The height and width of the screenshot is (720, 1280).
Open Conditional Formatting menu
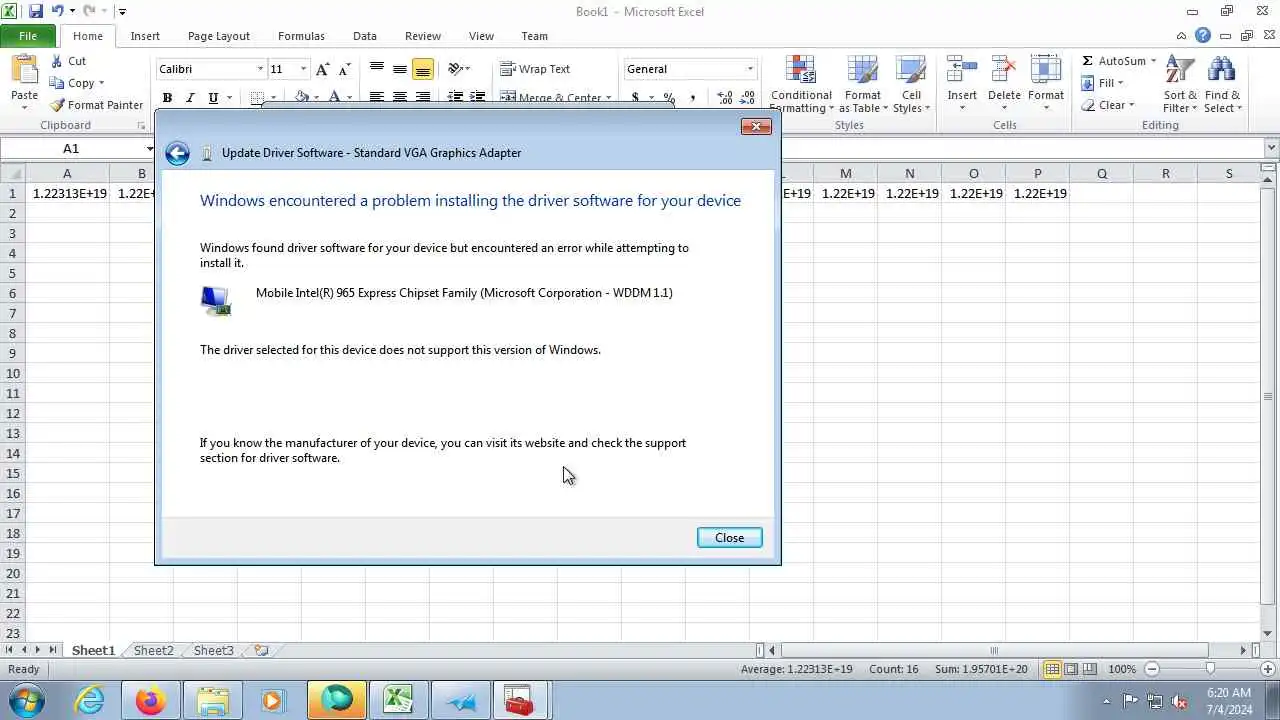click(801, 84)
